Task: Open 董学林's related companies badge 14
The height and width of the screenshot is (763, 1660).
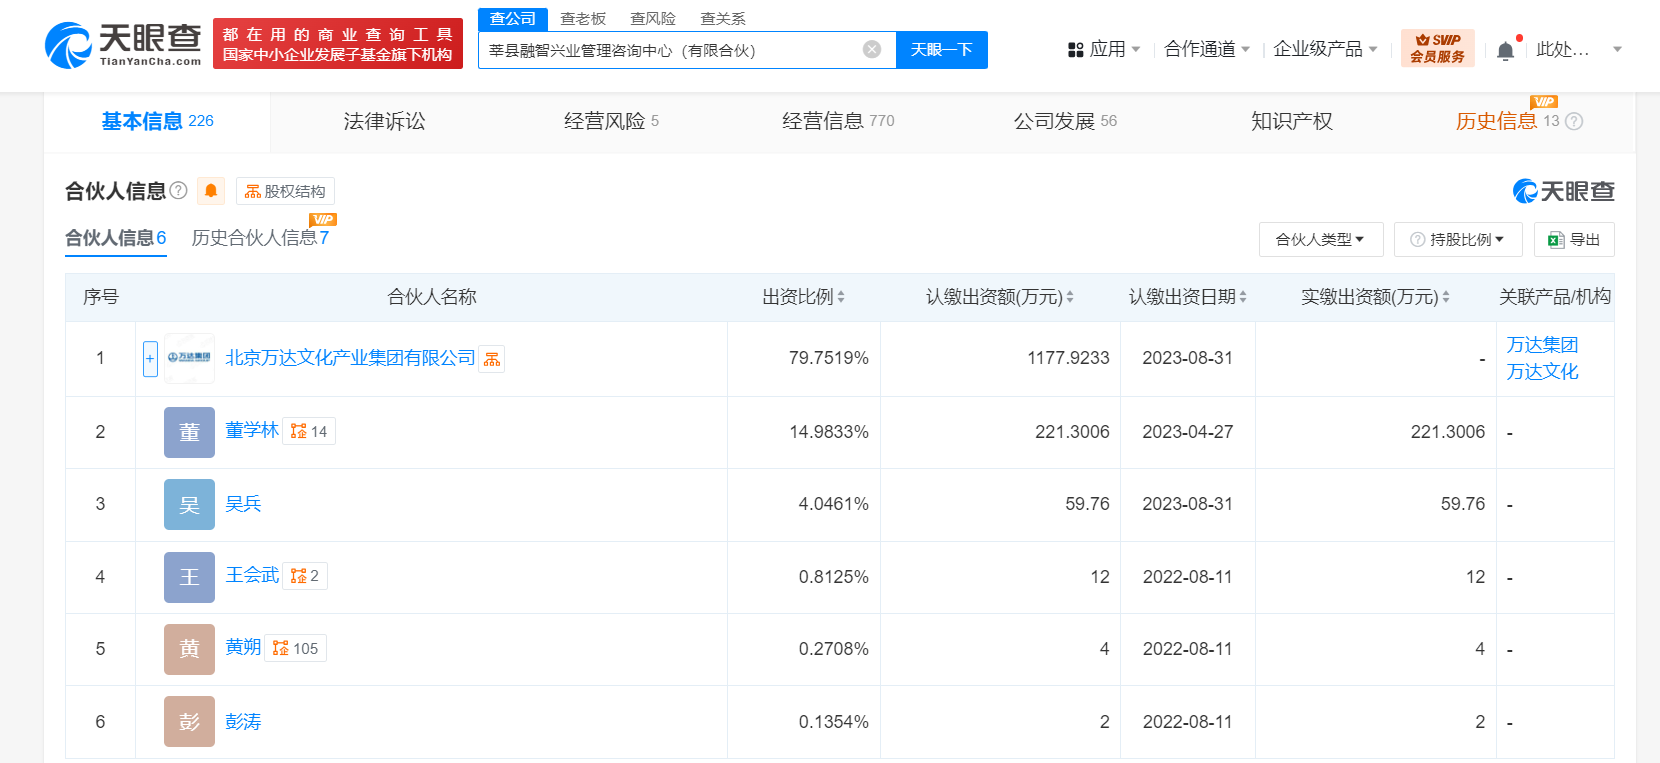Action: tap(309, 431)
